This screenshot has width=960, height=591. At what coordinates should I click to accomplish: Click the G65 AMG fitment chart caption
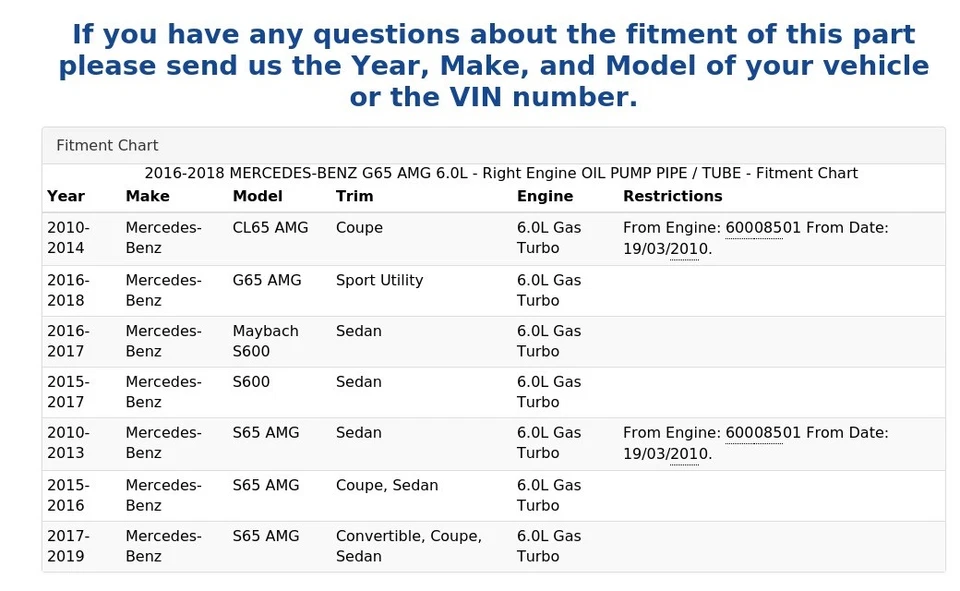pyautogui.click(x=501, y=173)
